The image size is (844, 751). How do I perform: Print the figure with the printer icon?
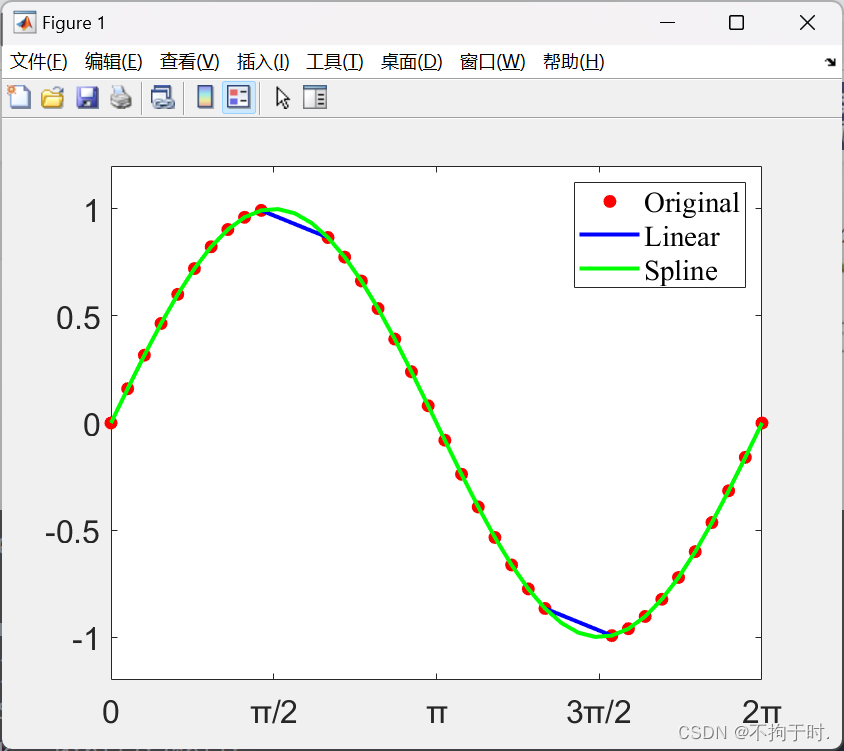121,97
